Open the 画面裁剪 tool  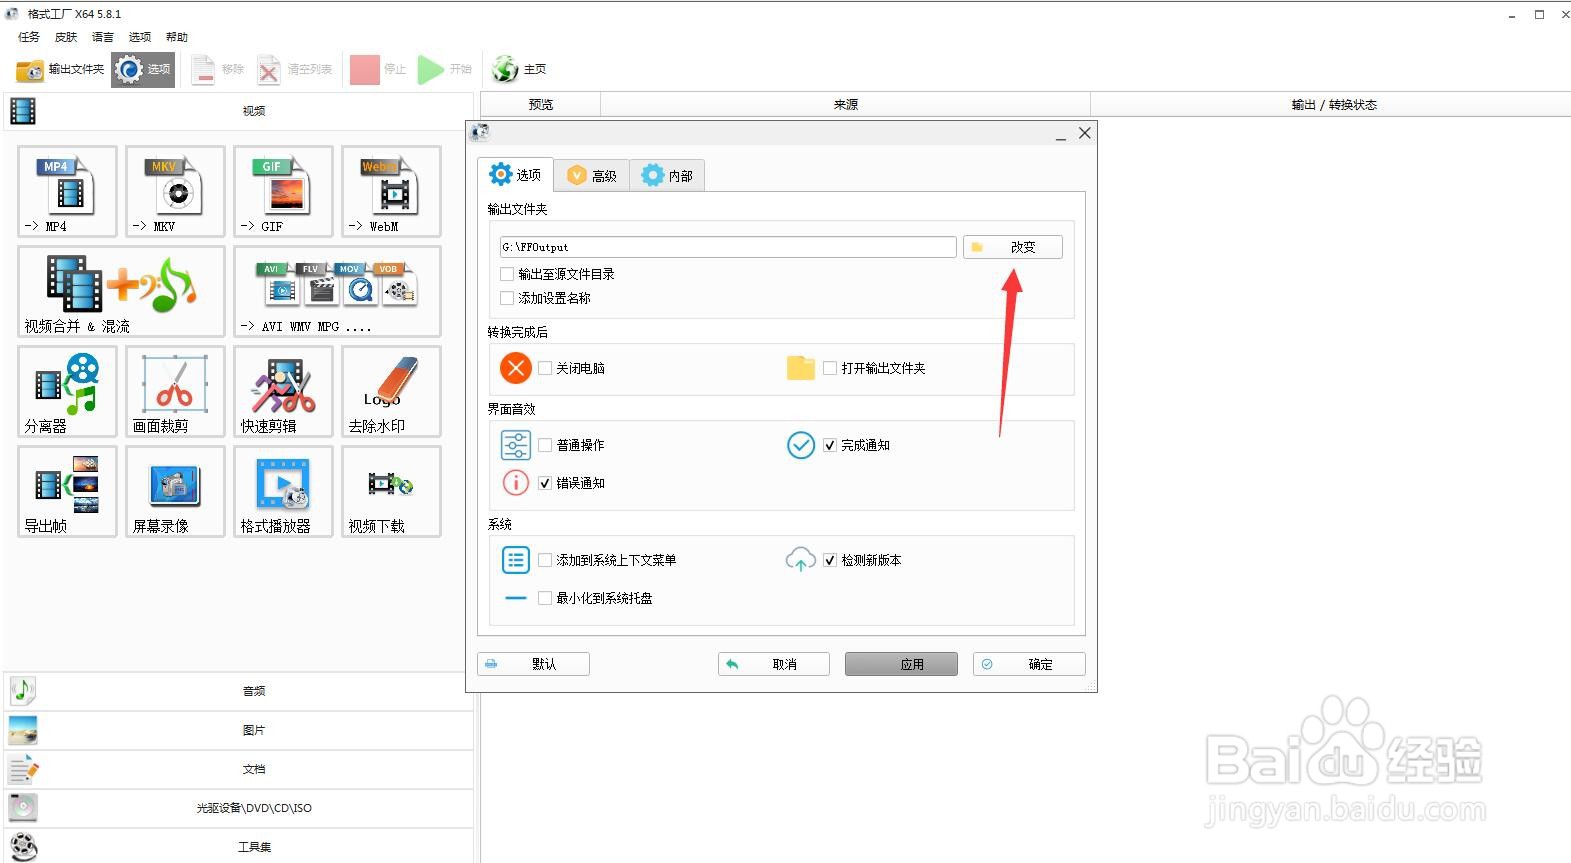[x=175, y=391]
